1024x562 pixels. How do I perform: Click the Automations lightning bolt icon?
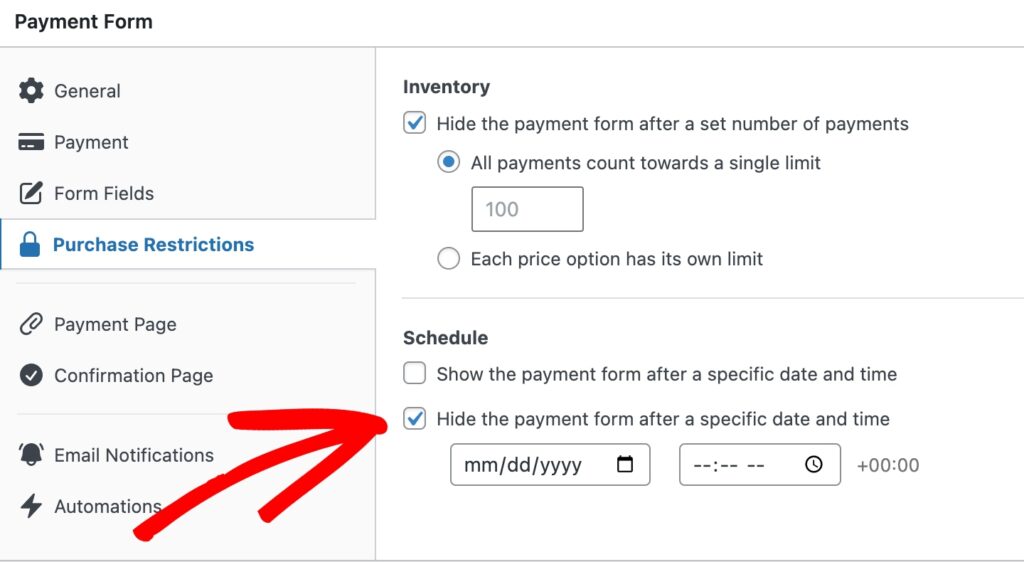(x=31, y=506)
